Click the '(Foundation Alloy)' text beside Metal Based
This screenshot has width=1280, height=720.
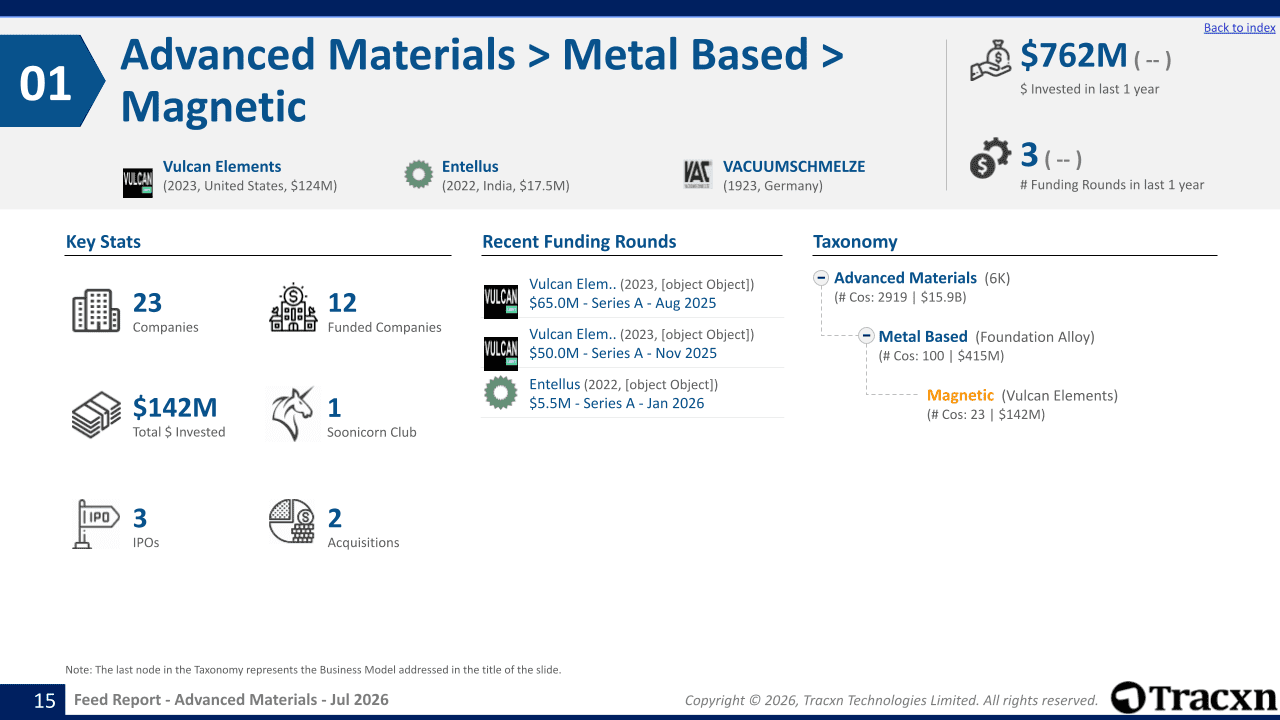click(x=1035, y=337)
